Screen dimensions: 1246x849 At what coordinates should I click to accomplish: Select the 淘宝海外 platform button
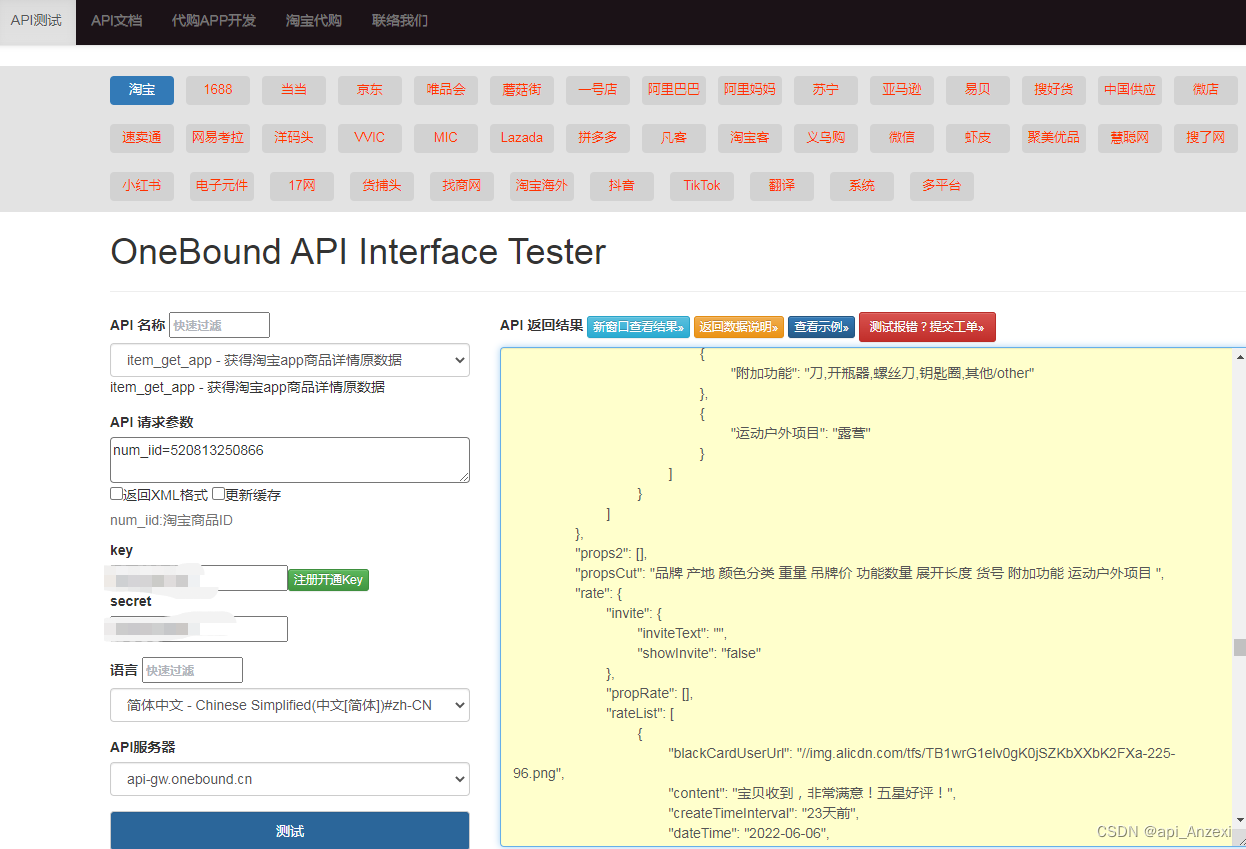542,186
